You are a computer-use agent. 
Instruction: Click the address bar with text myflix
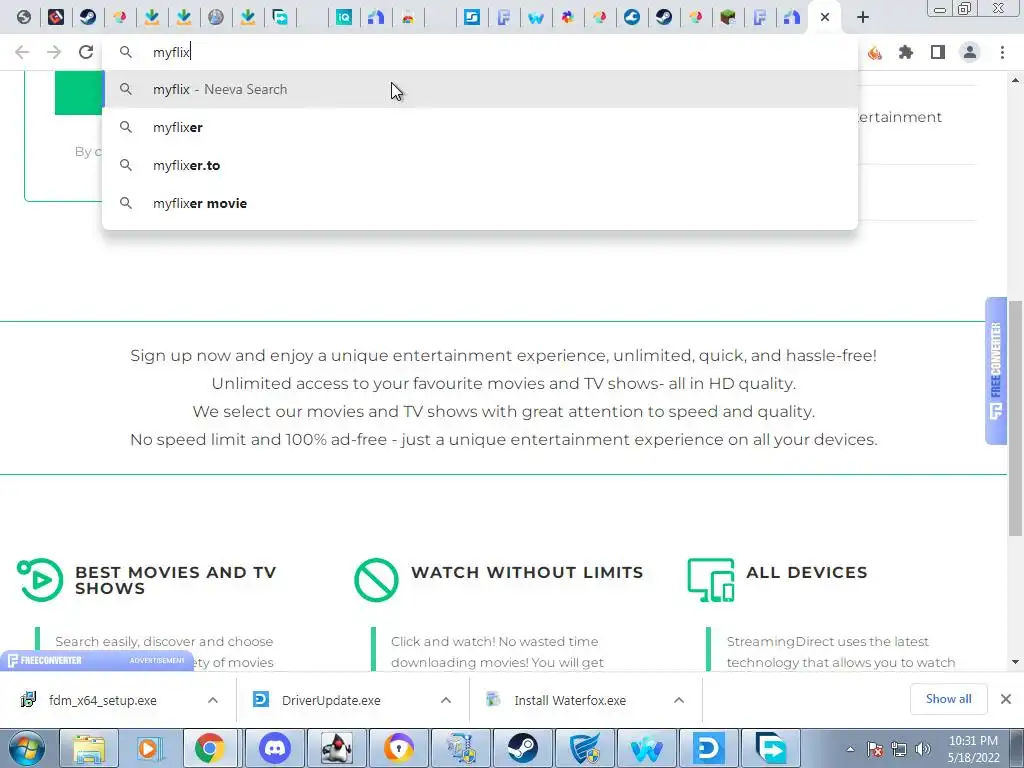[480, 52]
